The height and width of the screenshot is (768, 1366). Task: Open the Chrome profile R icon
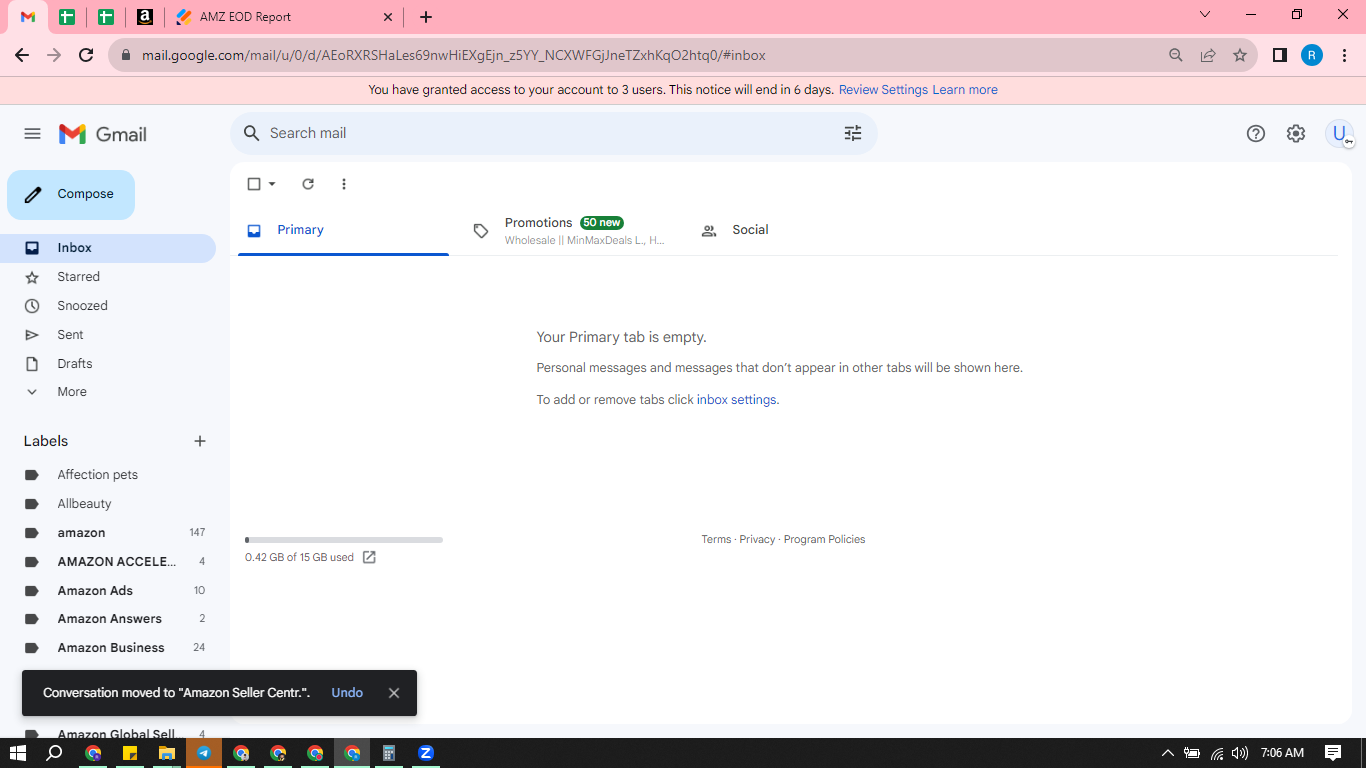[1312, 55]
